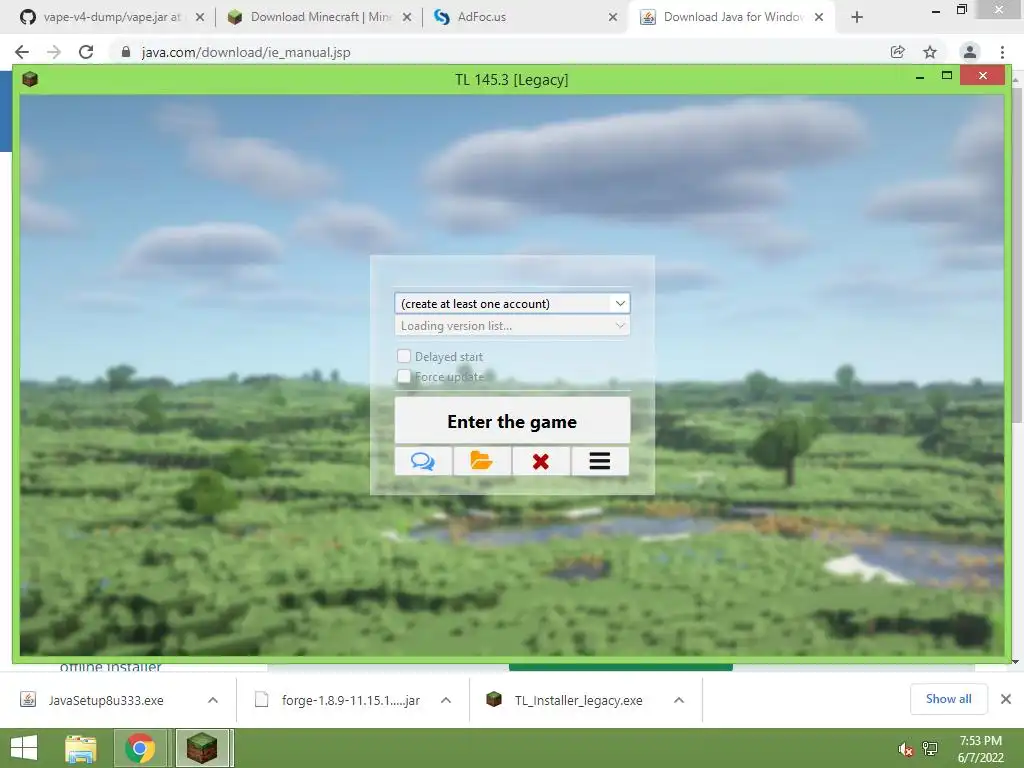The height and width of the screenshot is (768, 1024).
Task: Open JavaSetup8u333.exe download
Action: [106, 700]
